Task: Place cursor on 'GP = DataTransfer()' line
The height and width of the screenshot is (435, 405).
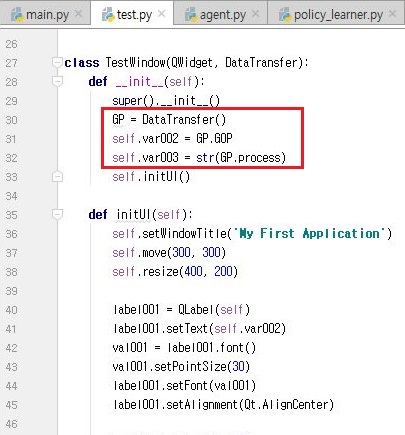Action: pos(169,120)
